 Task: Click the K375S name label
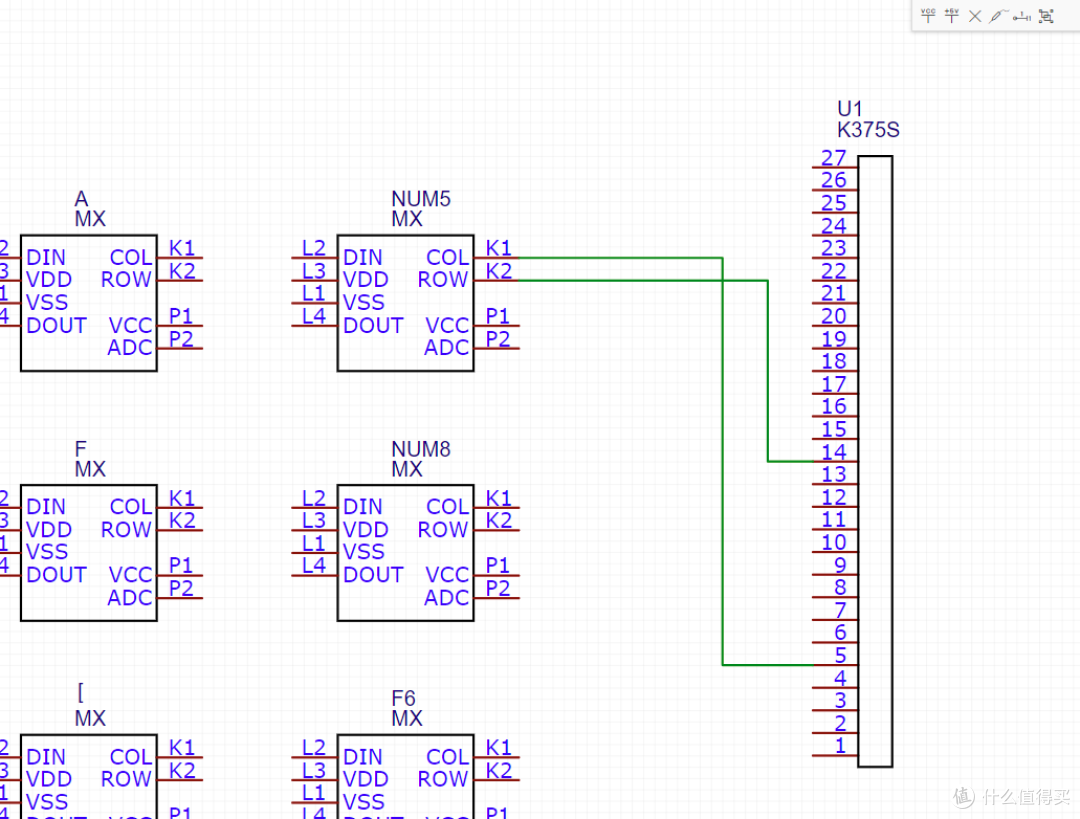coord(868,130)
